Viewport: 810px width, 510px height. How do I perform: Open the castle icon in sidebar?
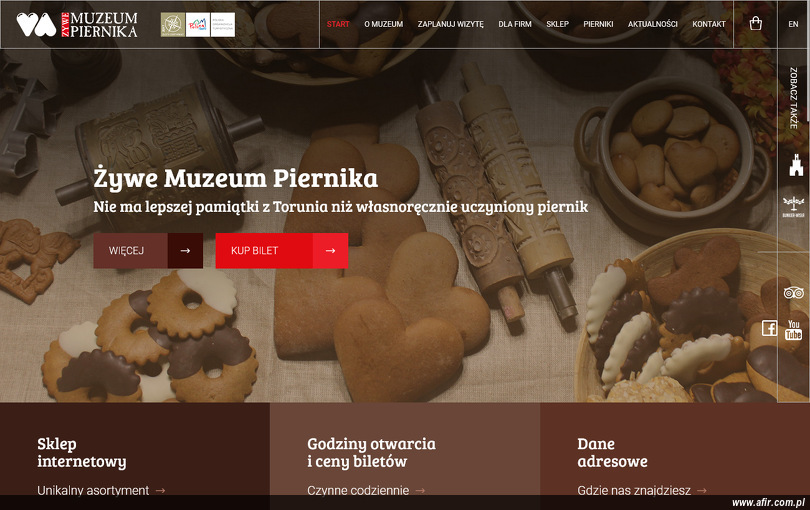(796, 165)
